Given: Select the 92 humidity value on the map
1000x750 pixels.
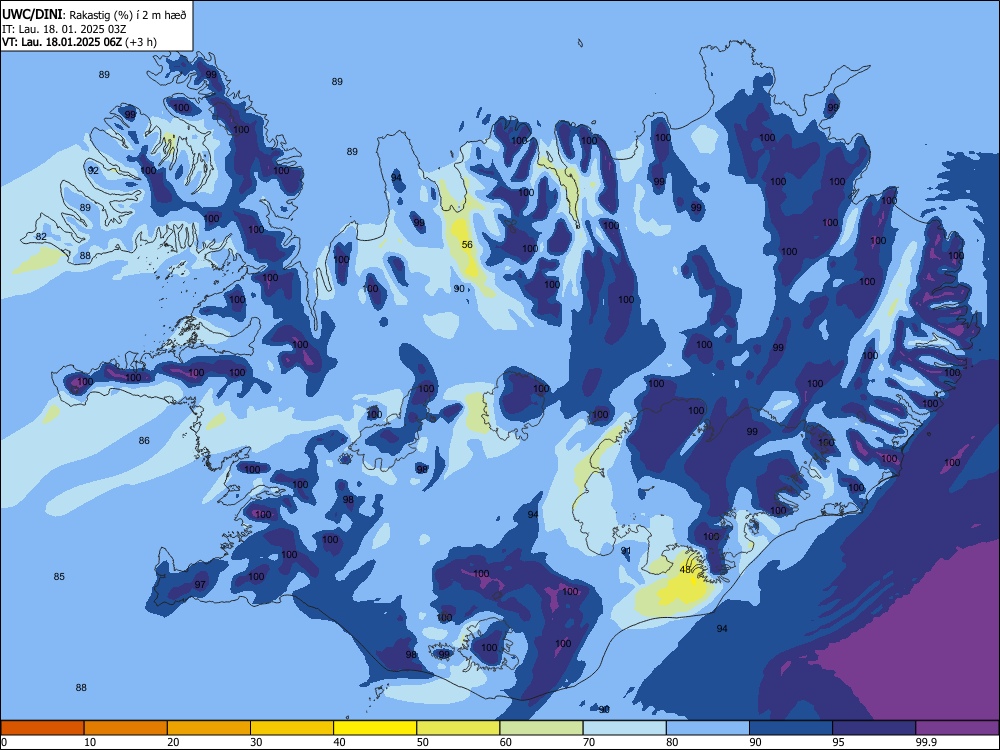Looking at the screenshot, I should (93, 171).
